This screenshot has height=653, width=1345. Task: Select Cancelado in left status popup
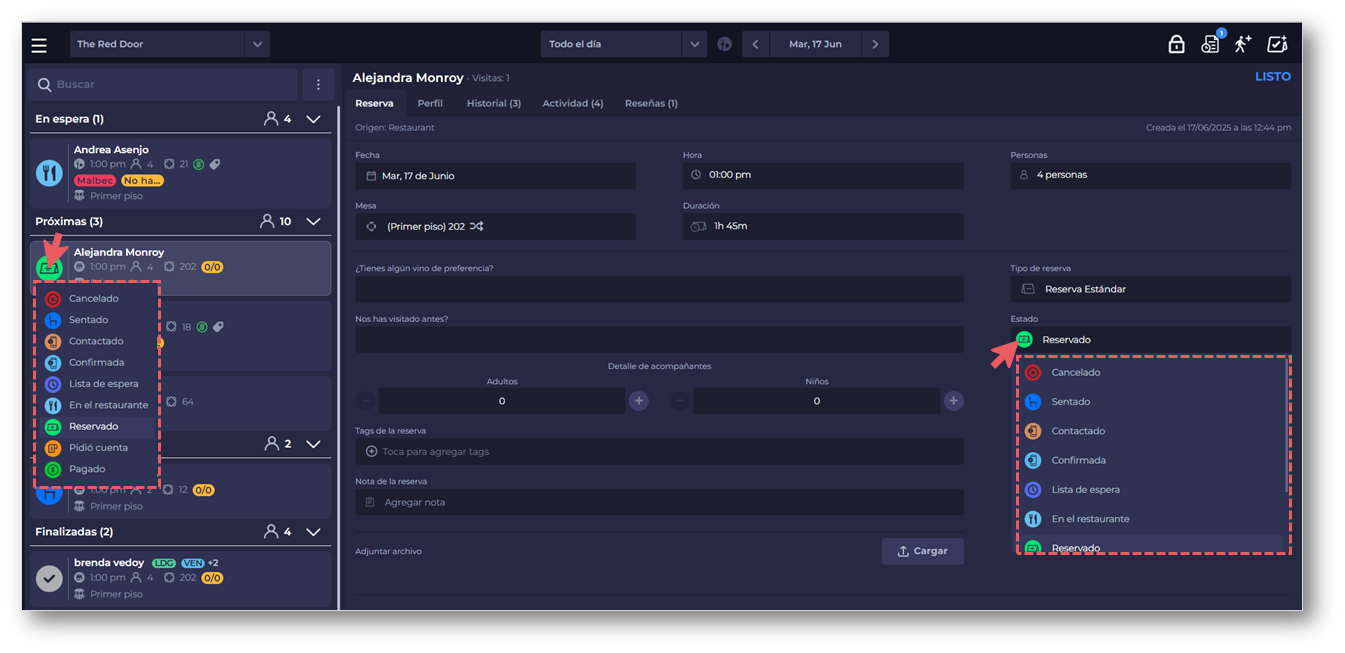click(97, 298)
